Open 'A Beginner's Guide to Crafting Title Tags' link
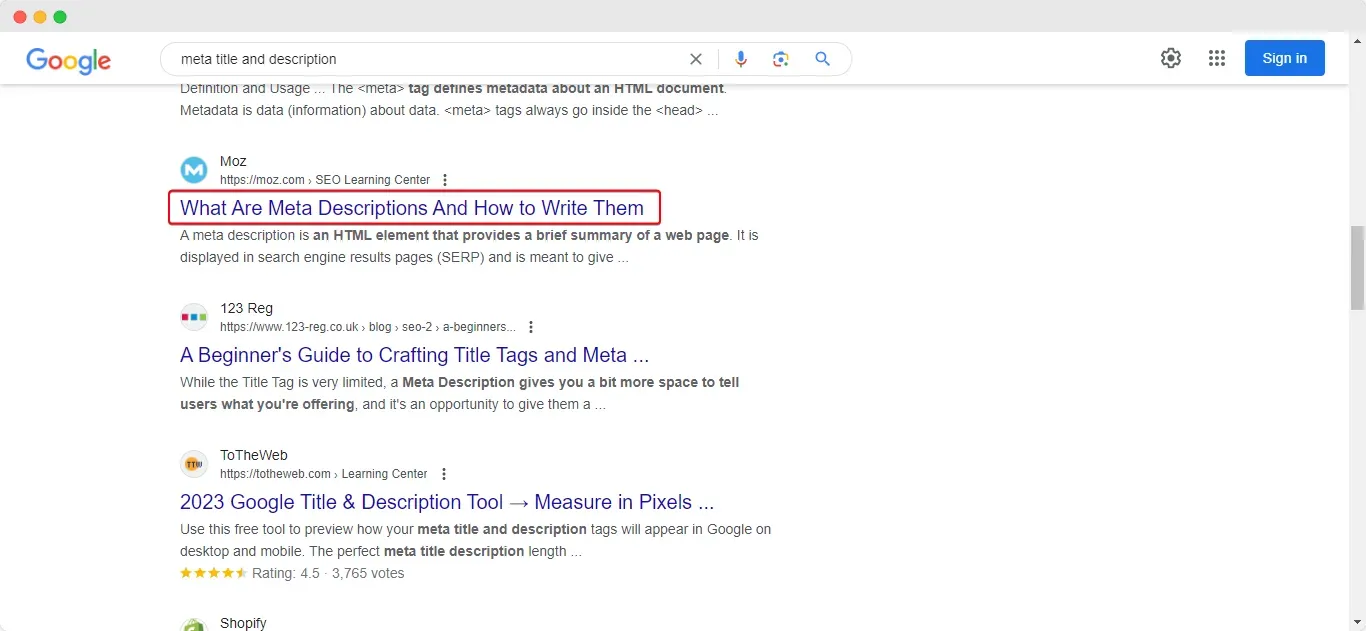Image resolution: width=1366 pixels, height=631 pixels. tap(415, 355)
